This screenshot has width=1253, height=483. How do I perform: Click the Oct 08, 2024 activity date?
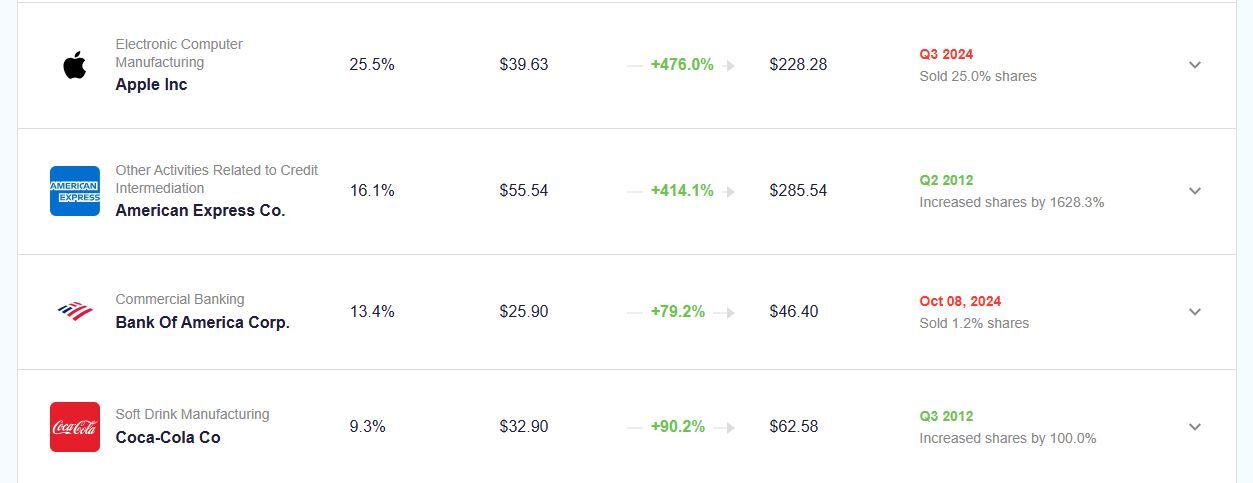pyautogui.click(x=960, y=301)
